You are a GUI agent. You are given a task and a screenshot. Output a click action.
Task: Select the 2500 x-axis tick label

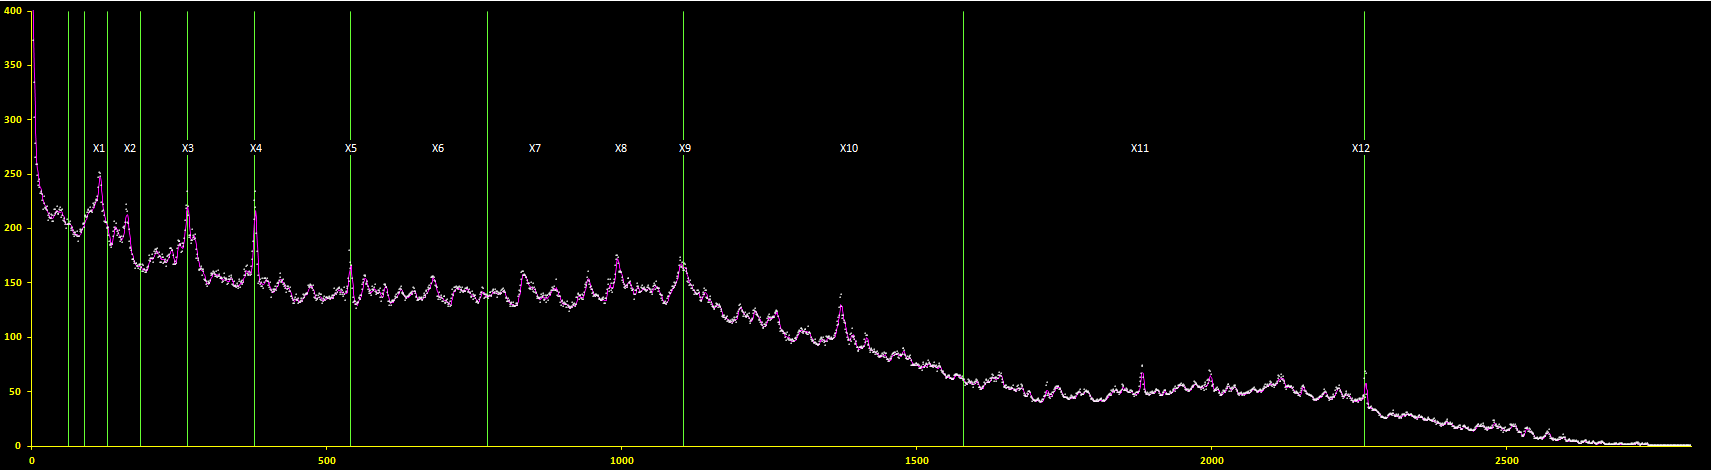coord(1507,461)
